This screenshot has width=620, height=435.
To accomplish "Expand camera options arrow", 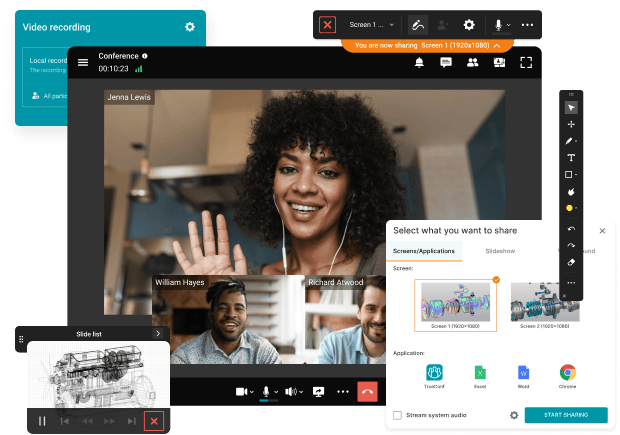I will pyautogui.click(x=251, y=392).
